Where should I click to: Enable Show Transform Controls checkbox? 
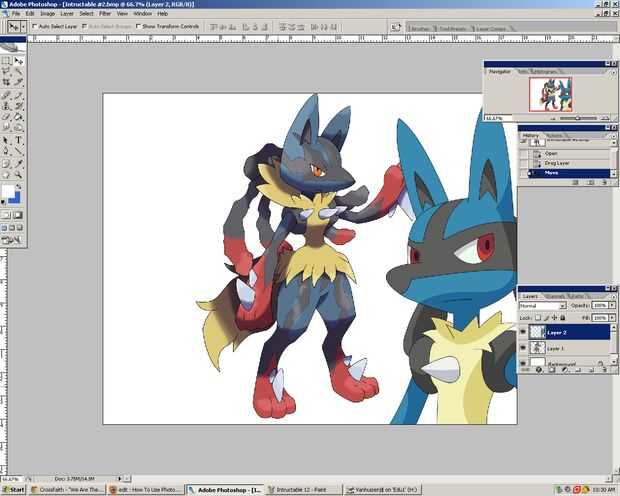138,27
